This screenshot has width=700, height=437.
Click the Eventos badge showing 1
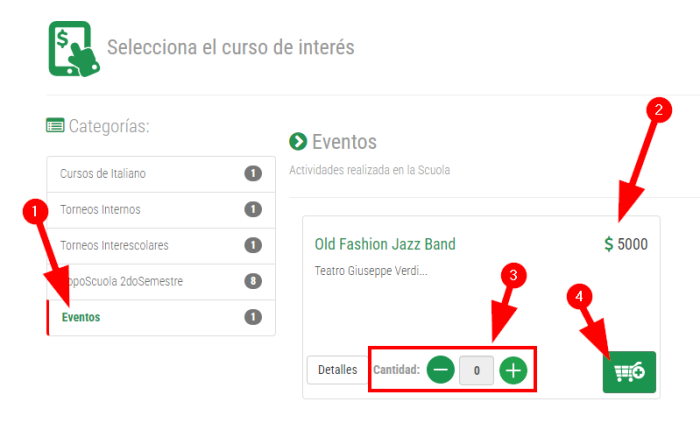tap(253, 317)
